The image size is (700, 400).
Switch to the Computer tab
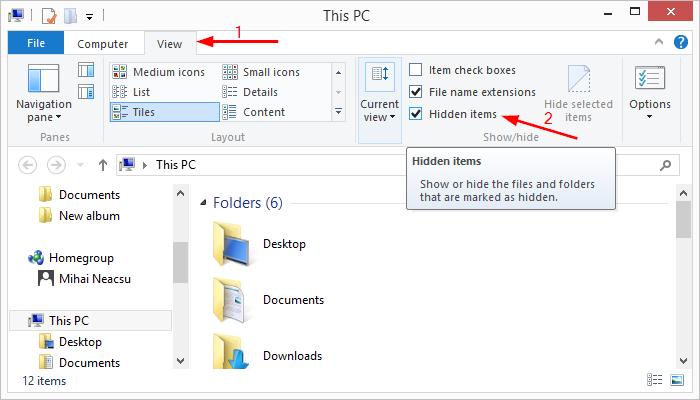103,44
